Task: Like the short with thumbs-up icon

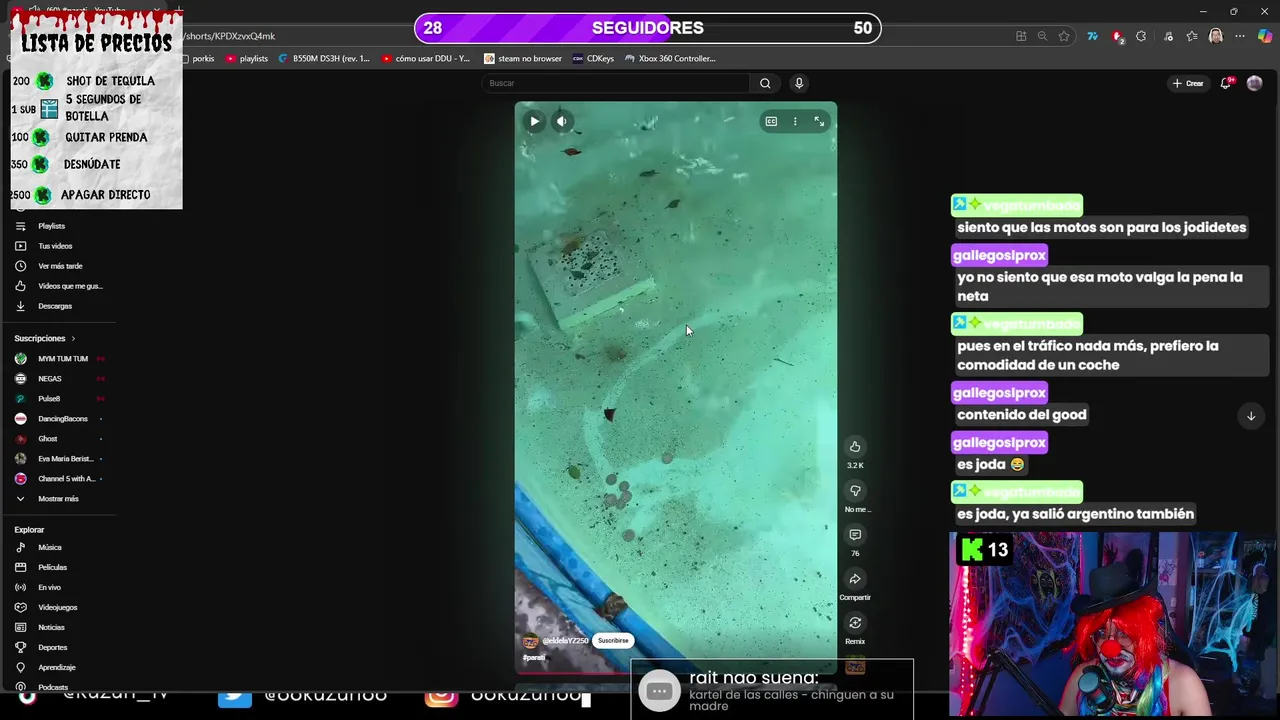Action: tap(855, 447)
